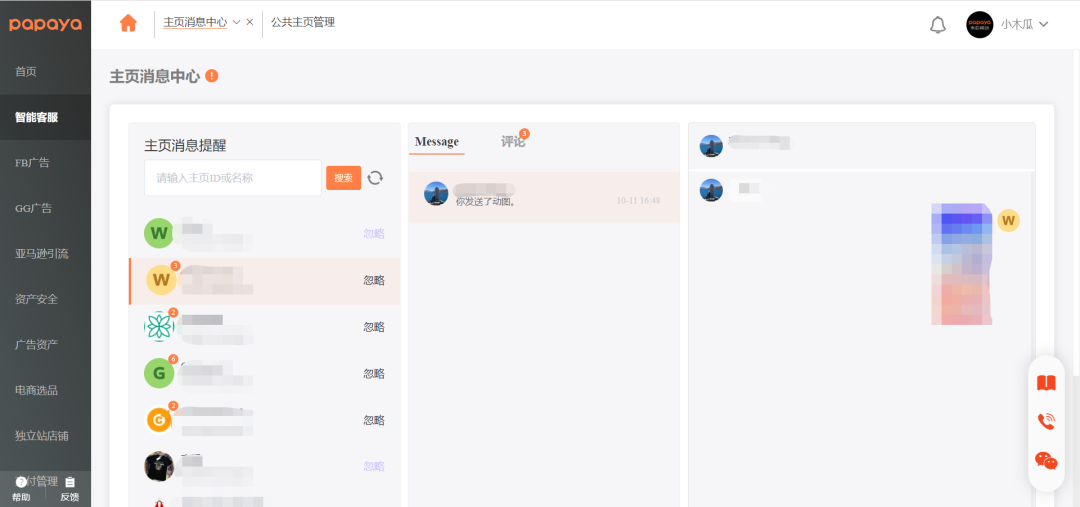Open the conversation 你发送了动图。

(x=544, y=197)
